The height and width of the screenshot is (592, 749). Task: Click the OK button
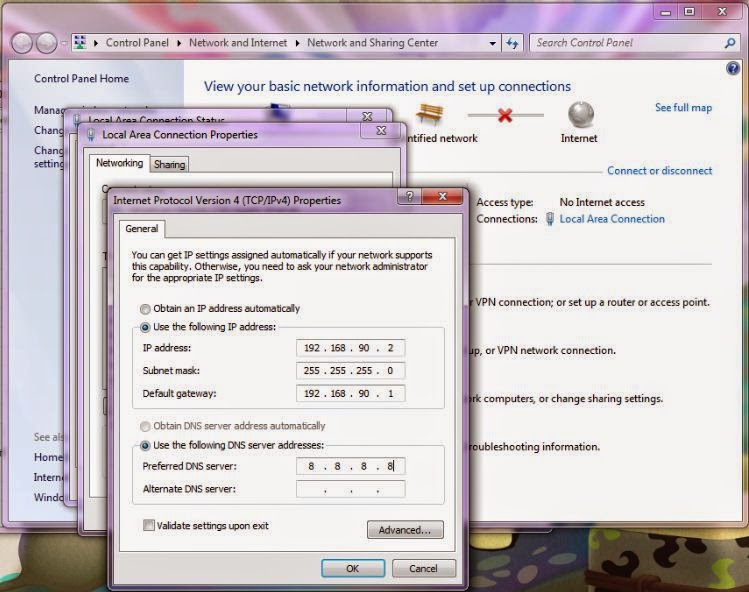pyautogui.click(x=353, y=569)
